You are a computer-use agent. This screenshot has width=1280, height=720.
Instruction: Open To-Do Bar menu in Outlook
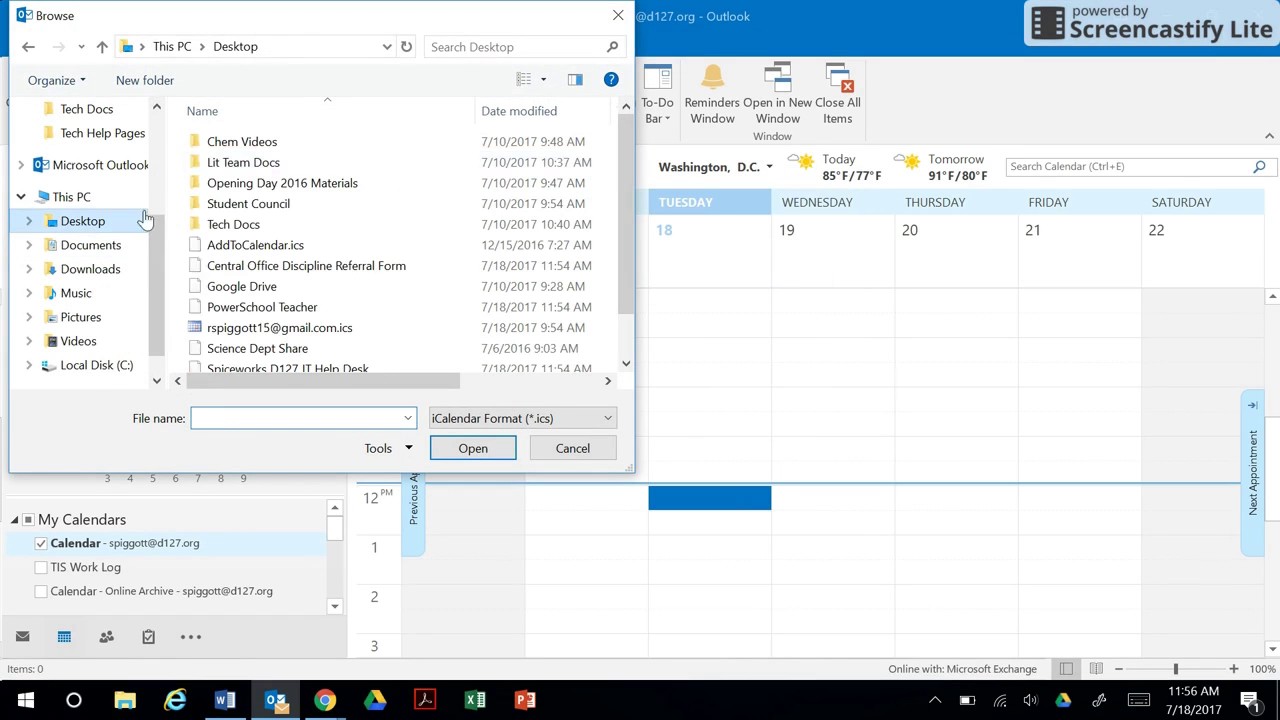pos(657,95)
